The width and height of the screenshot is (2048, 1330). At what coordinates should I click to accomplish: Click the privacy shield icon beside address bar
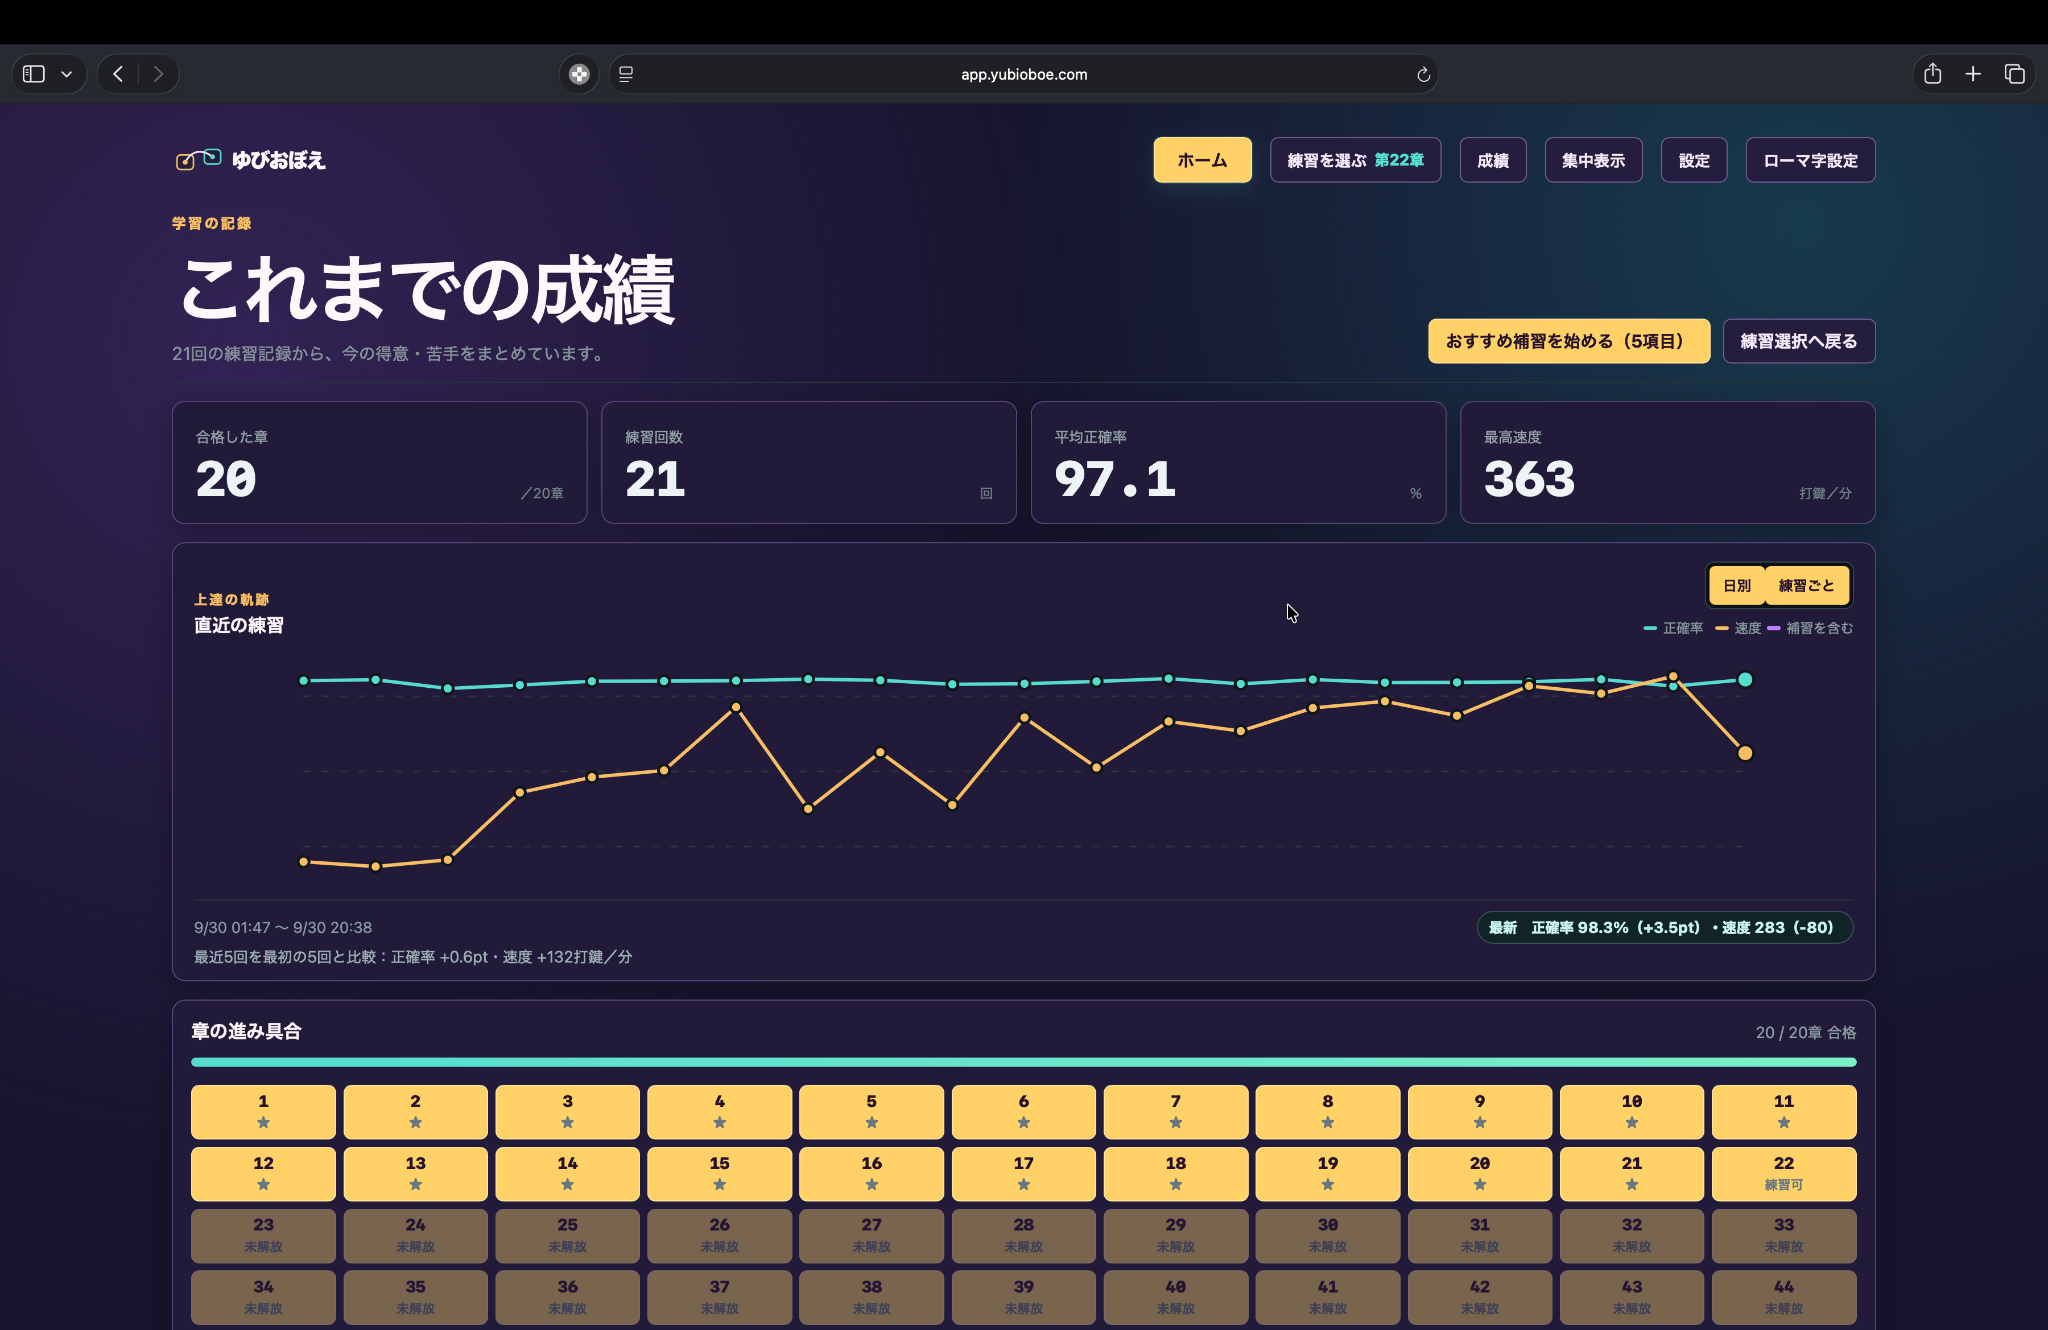point(579,74)
